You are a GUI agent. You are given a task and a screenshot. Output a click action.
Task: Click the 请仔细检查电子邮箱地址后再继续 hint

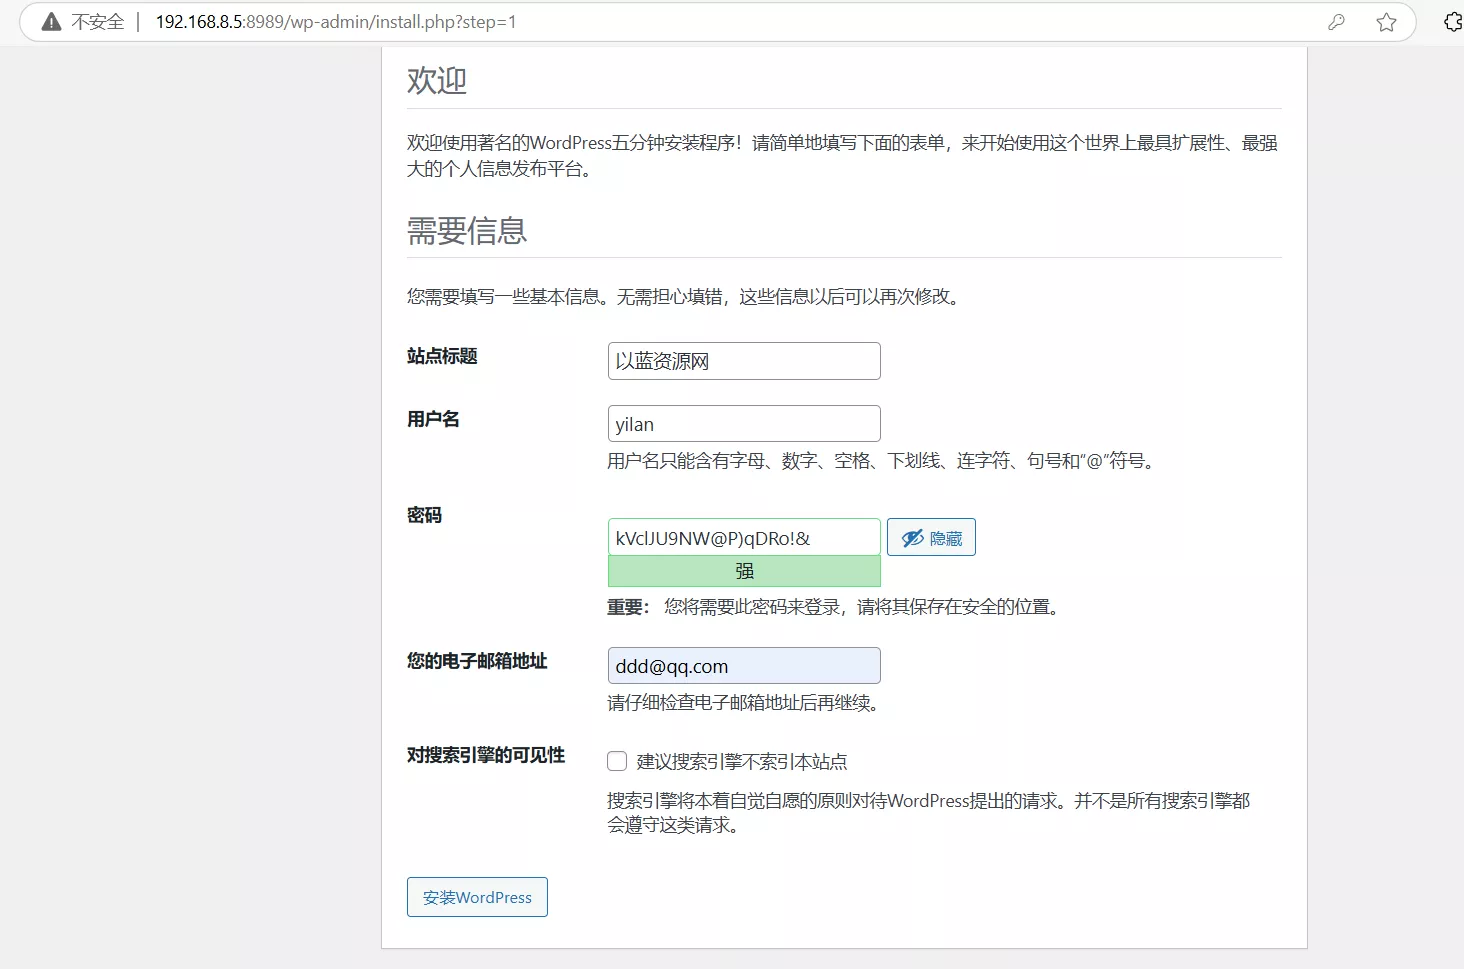coord(746,703)
